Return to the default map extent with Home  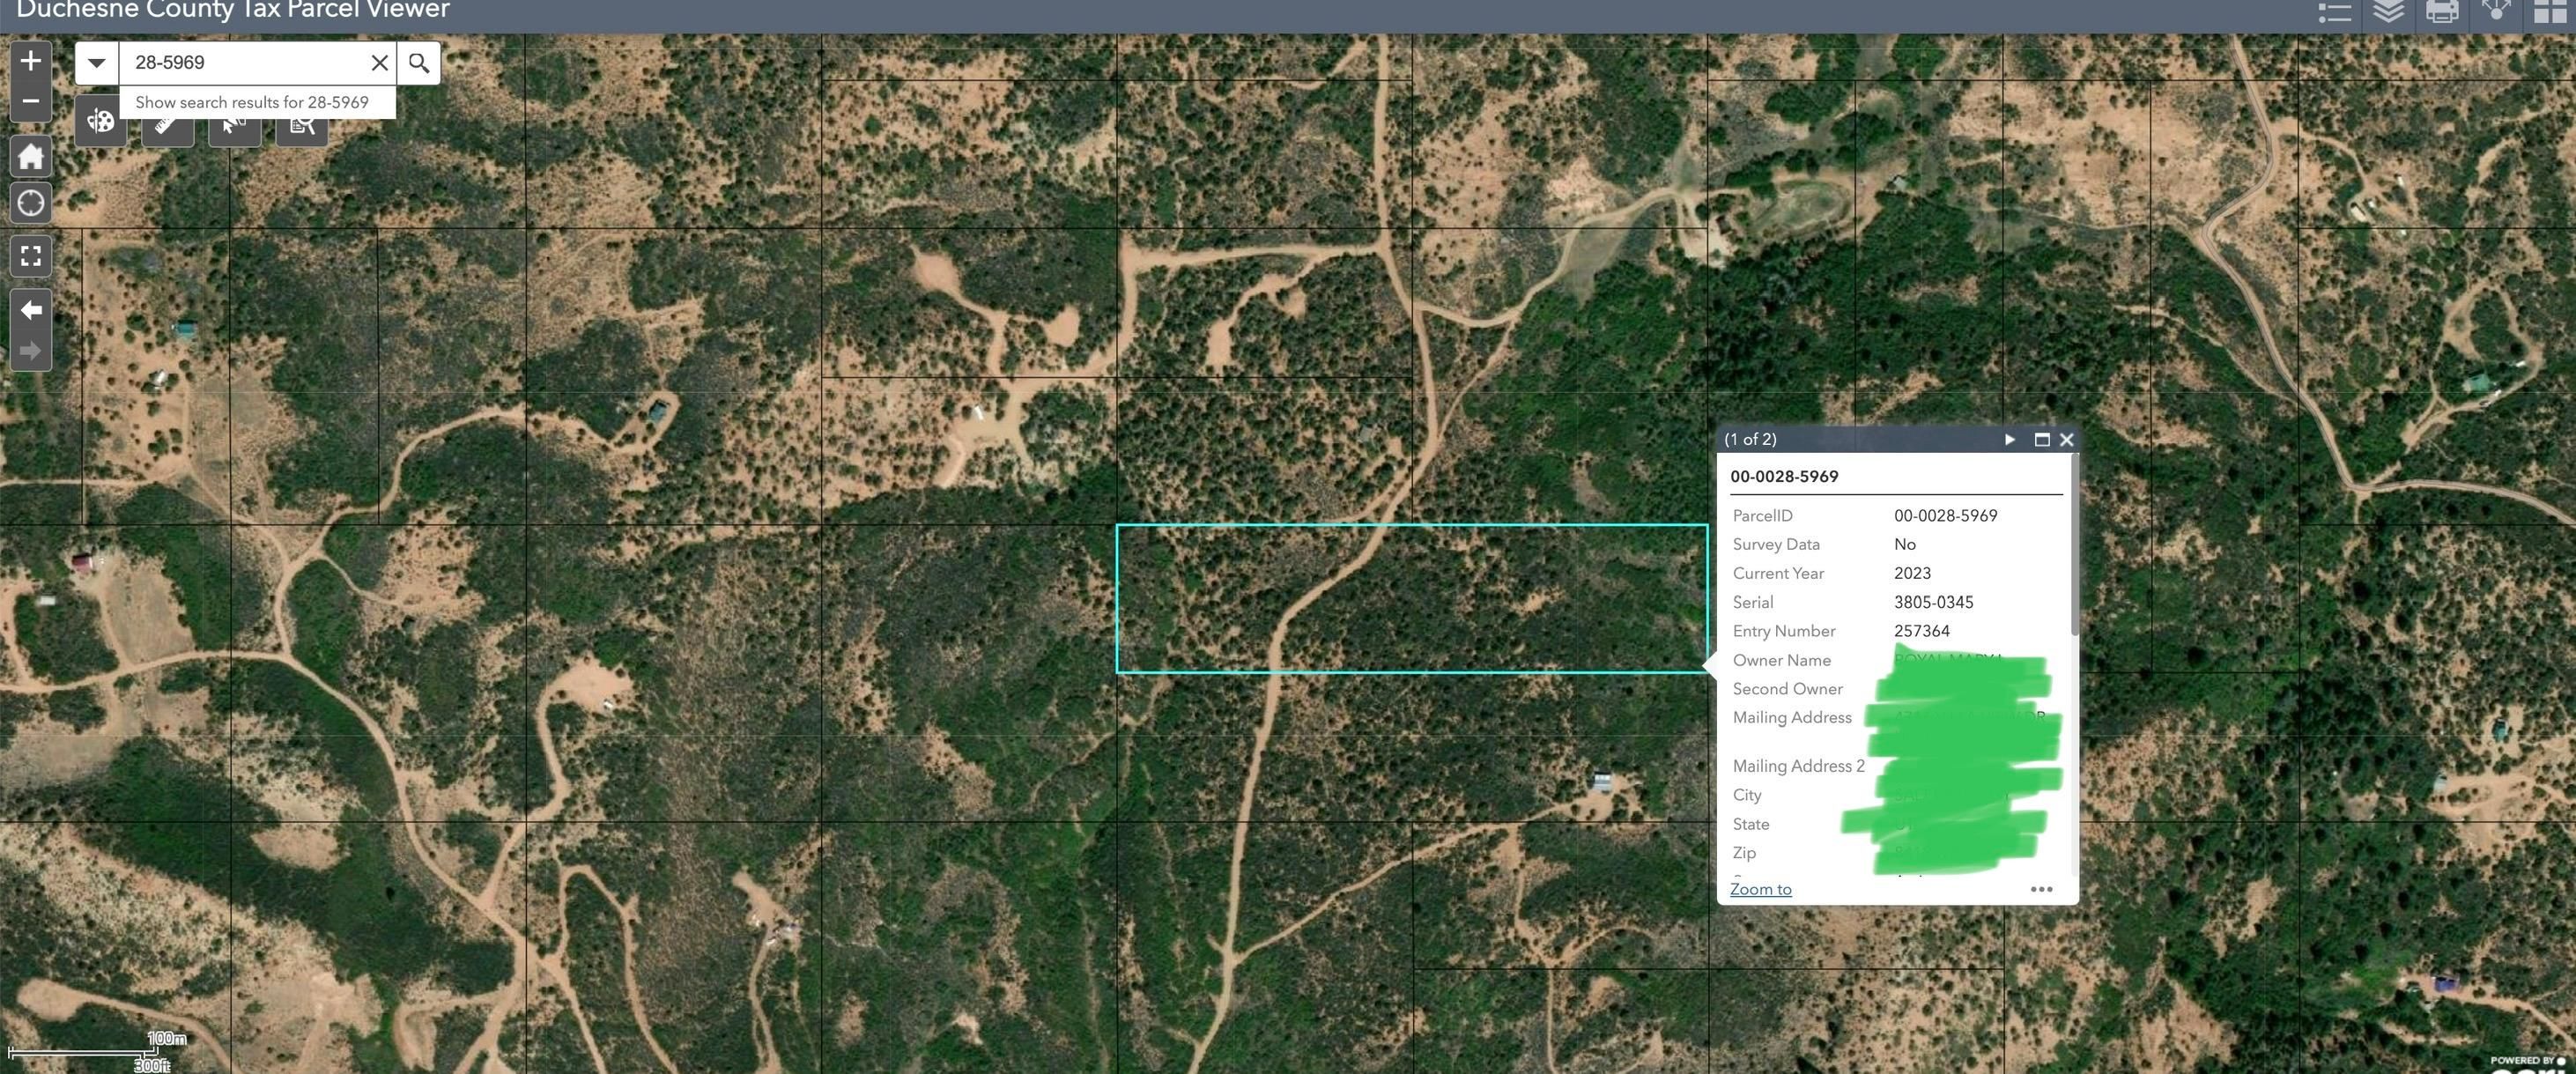(30, 156)
